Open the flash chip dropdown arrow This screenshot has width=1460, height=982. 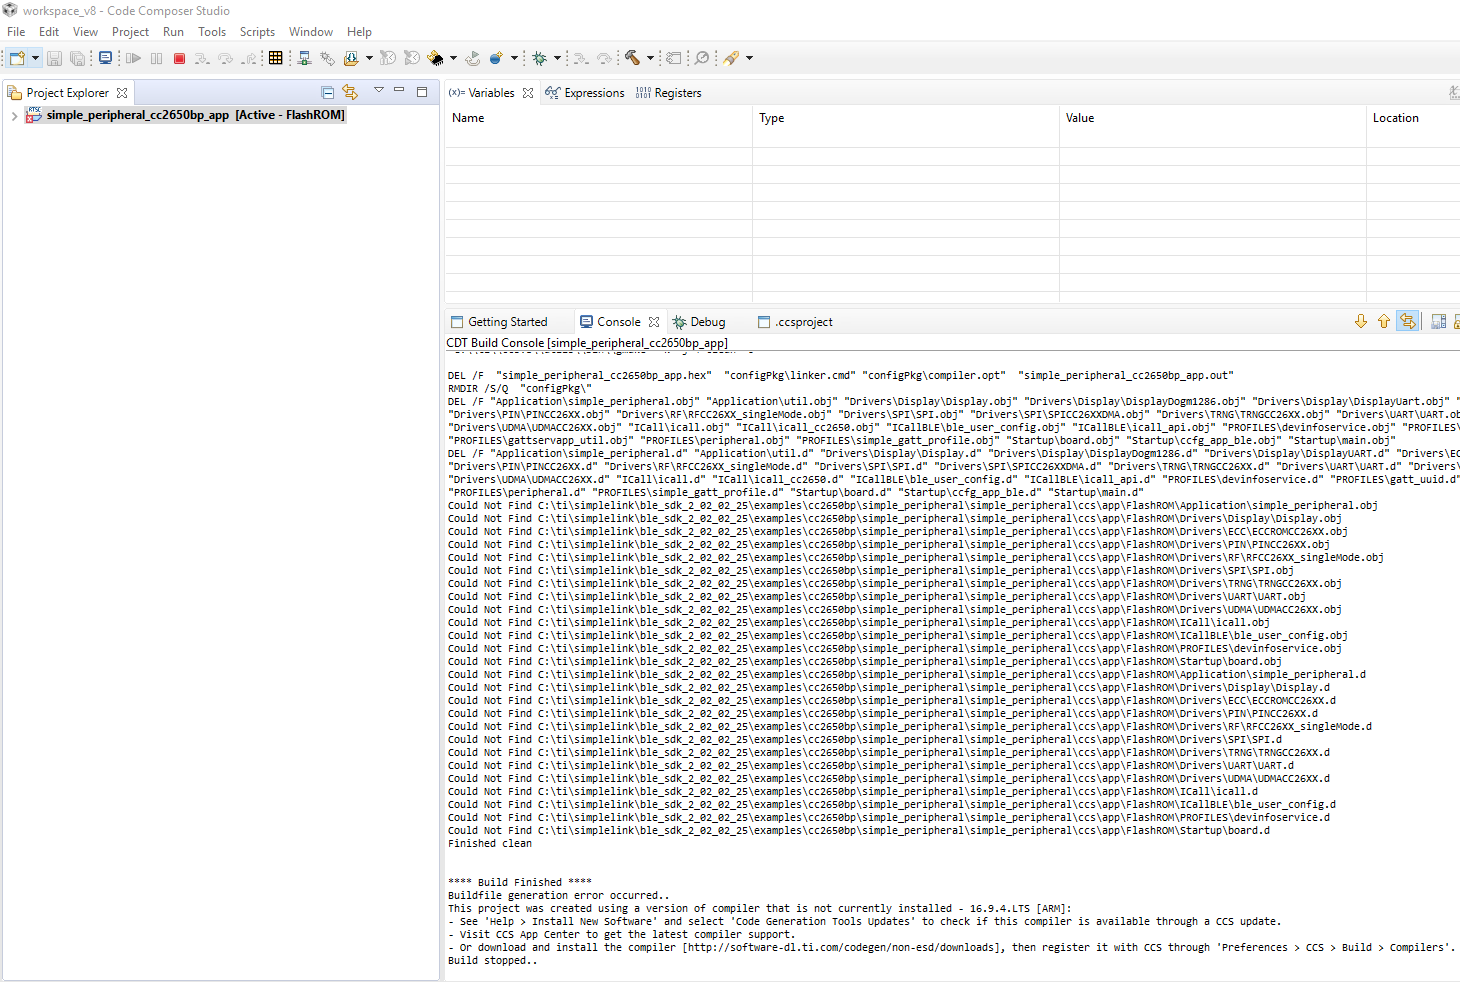coord(453,58)
